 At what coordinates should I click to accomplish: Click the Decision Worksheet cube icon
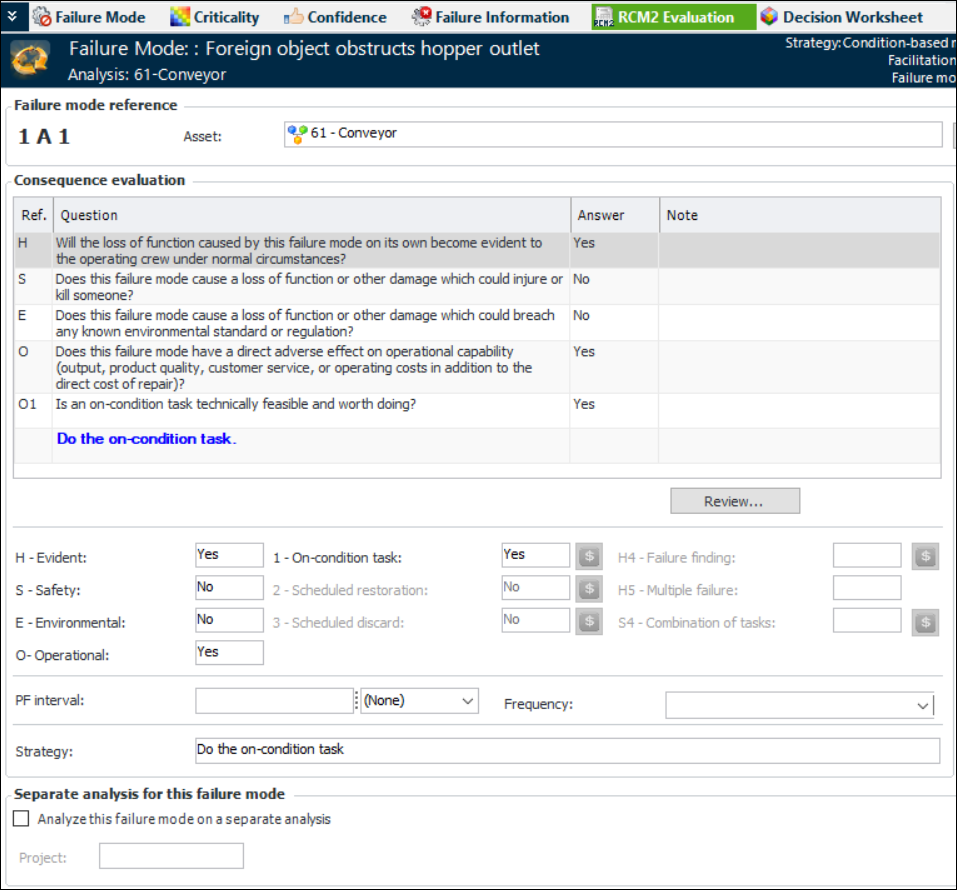click(x=770, y=16)
